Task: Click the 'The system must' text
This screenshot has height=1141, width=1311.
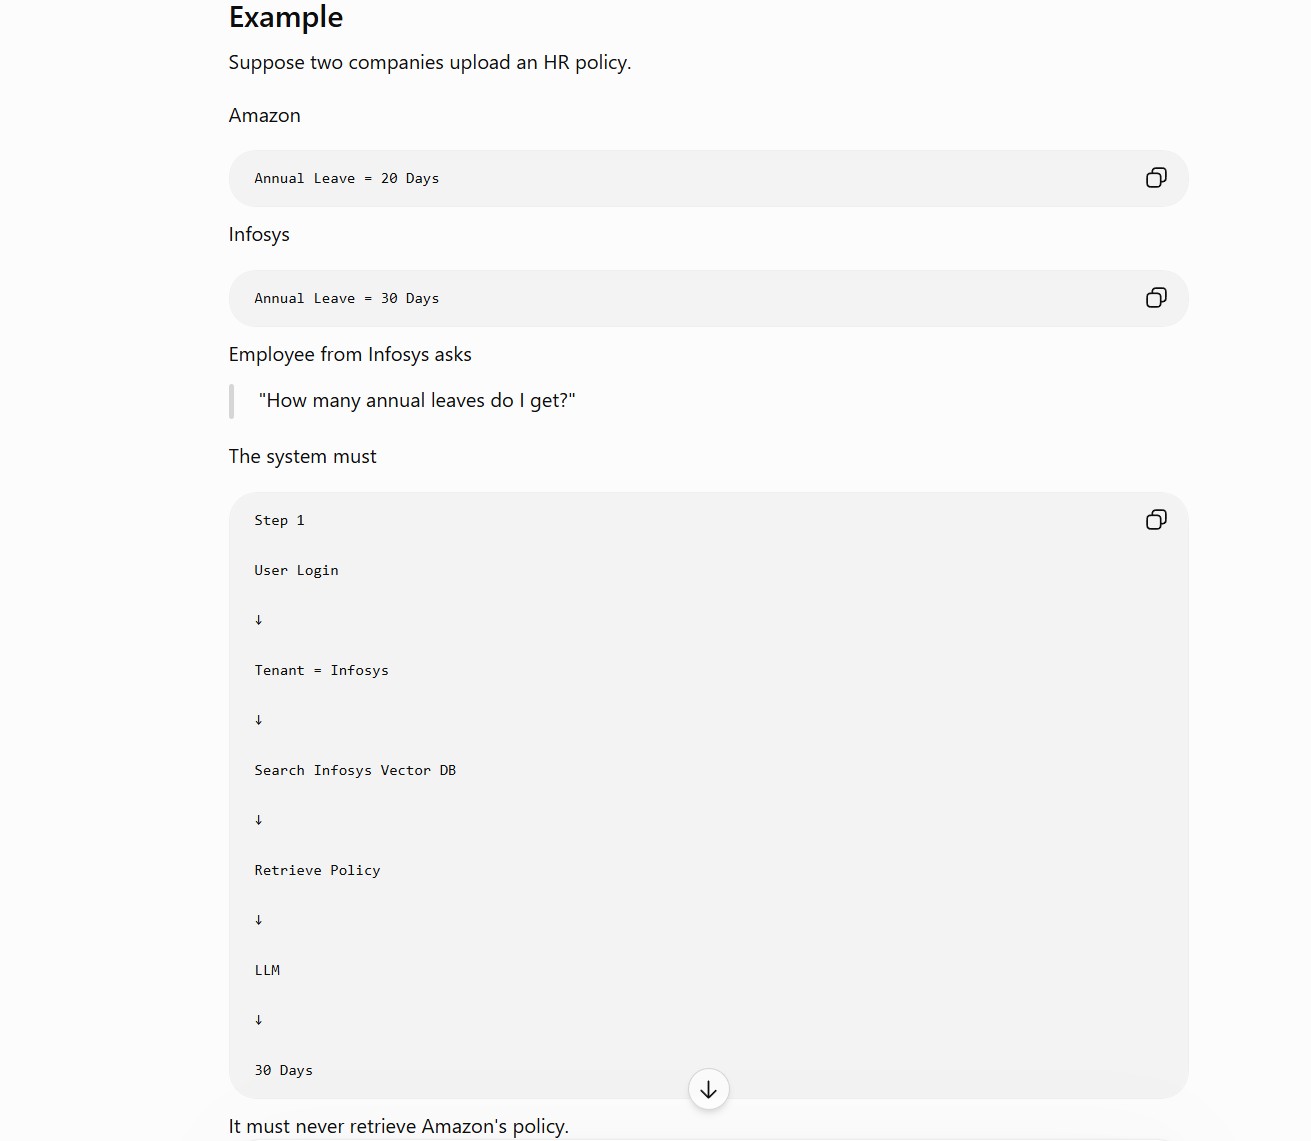Action: click(x=303, y=456)
